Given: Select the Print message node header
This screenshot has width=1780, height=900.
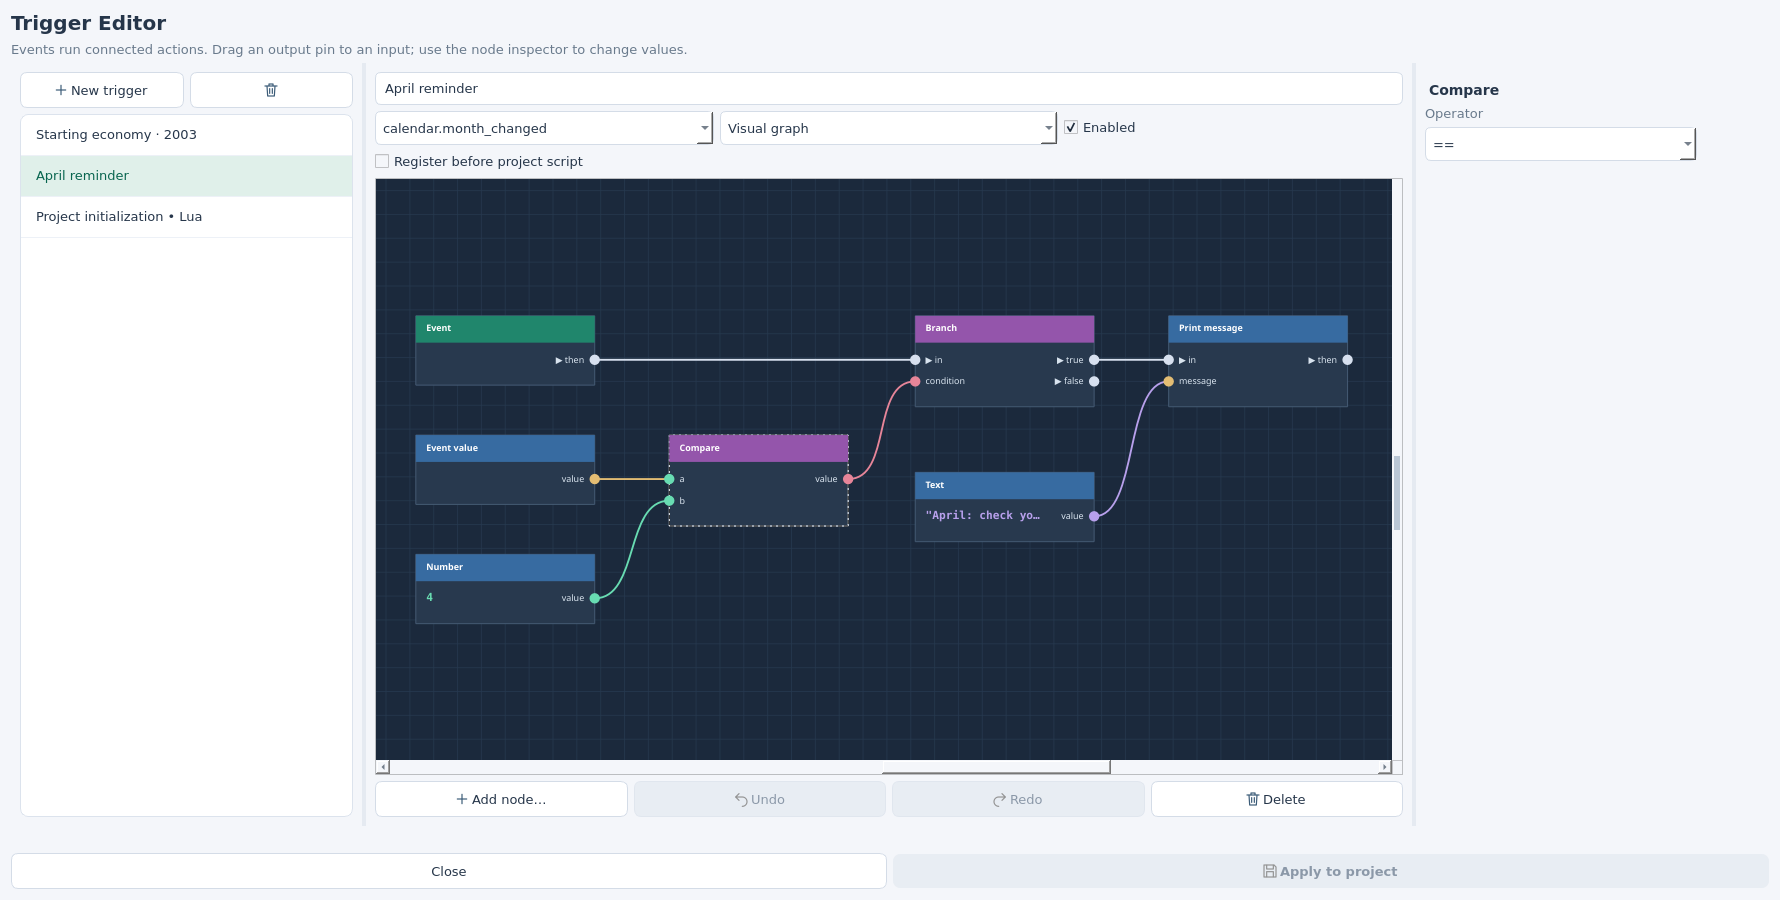Looking at the screenshot, I should [x=1258, y=329].
